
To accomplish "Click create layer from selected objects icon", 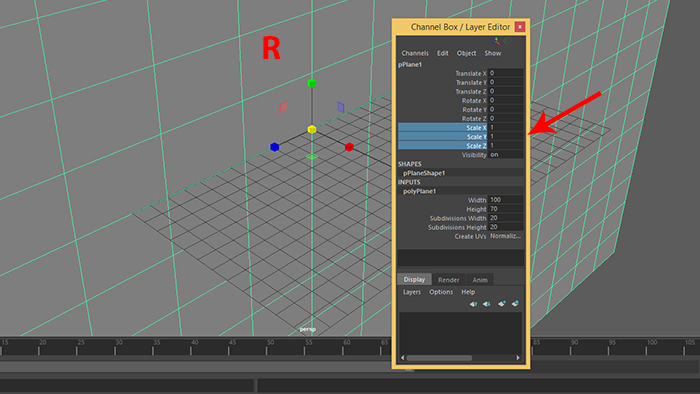I will pyautogui.click(x=515, y=304).
